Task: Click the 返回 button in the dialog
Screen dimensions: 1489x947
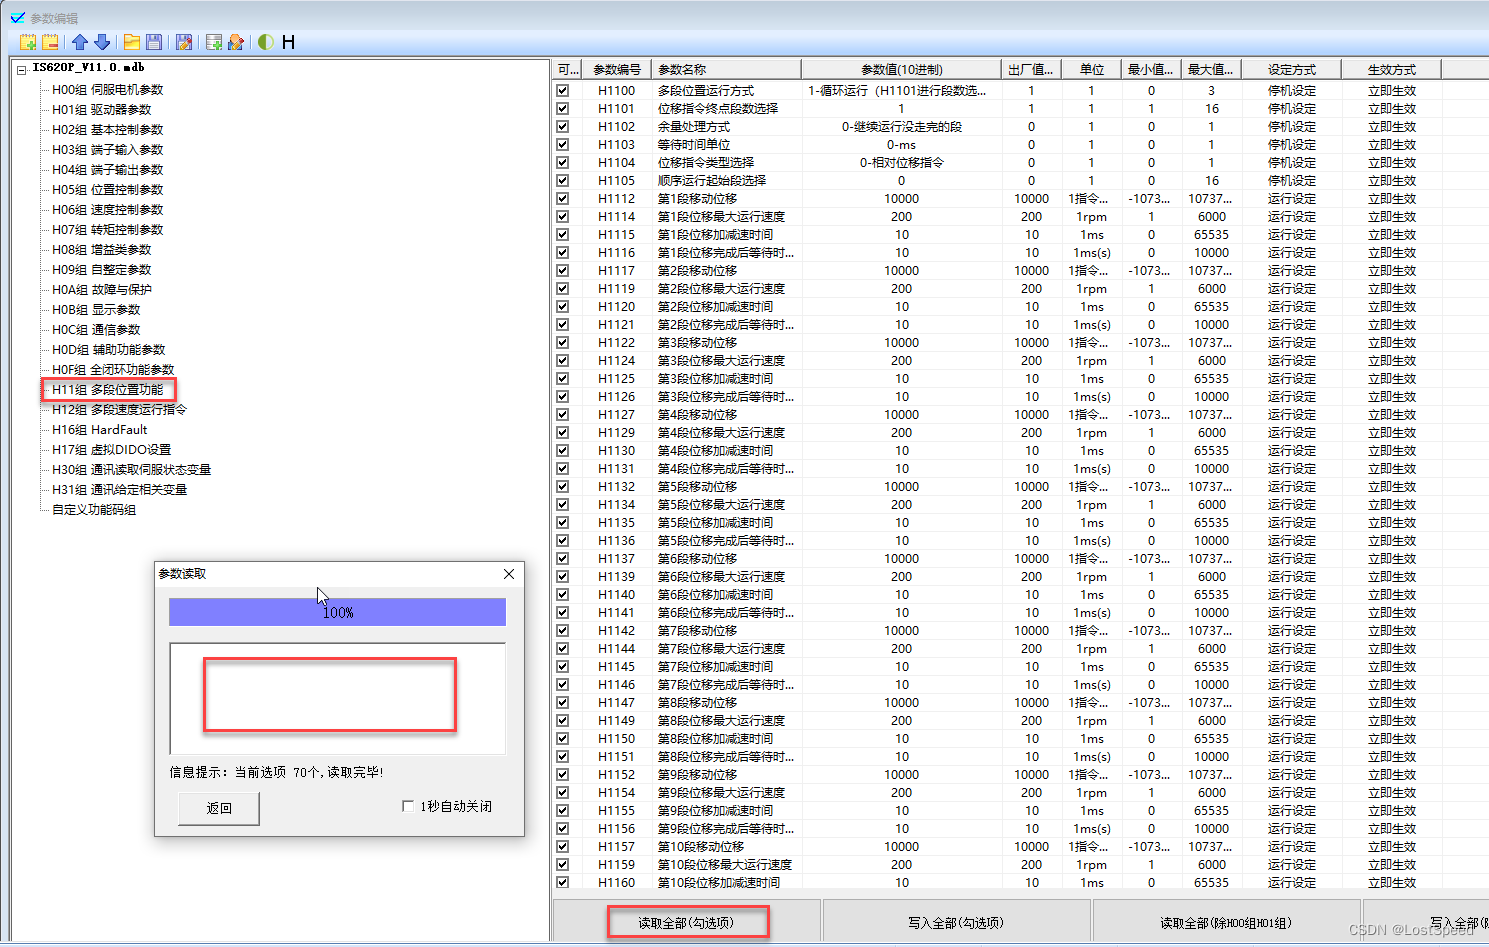Action: click(x=219, y=808)
